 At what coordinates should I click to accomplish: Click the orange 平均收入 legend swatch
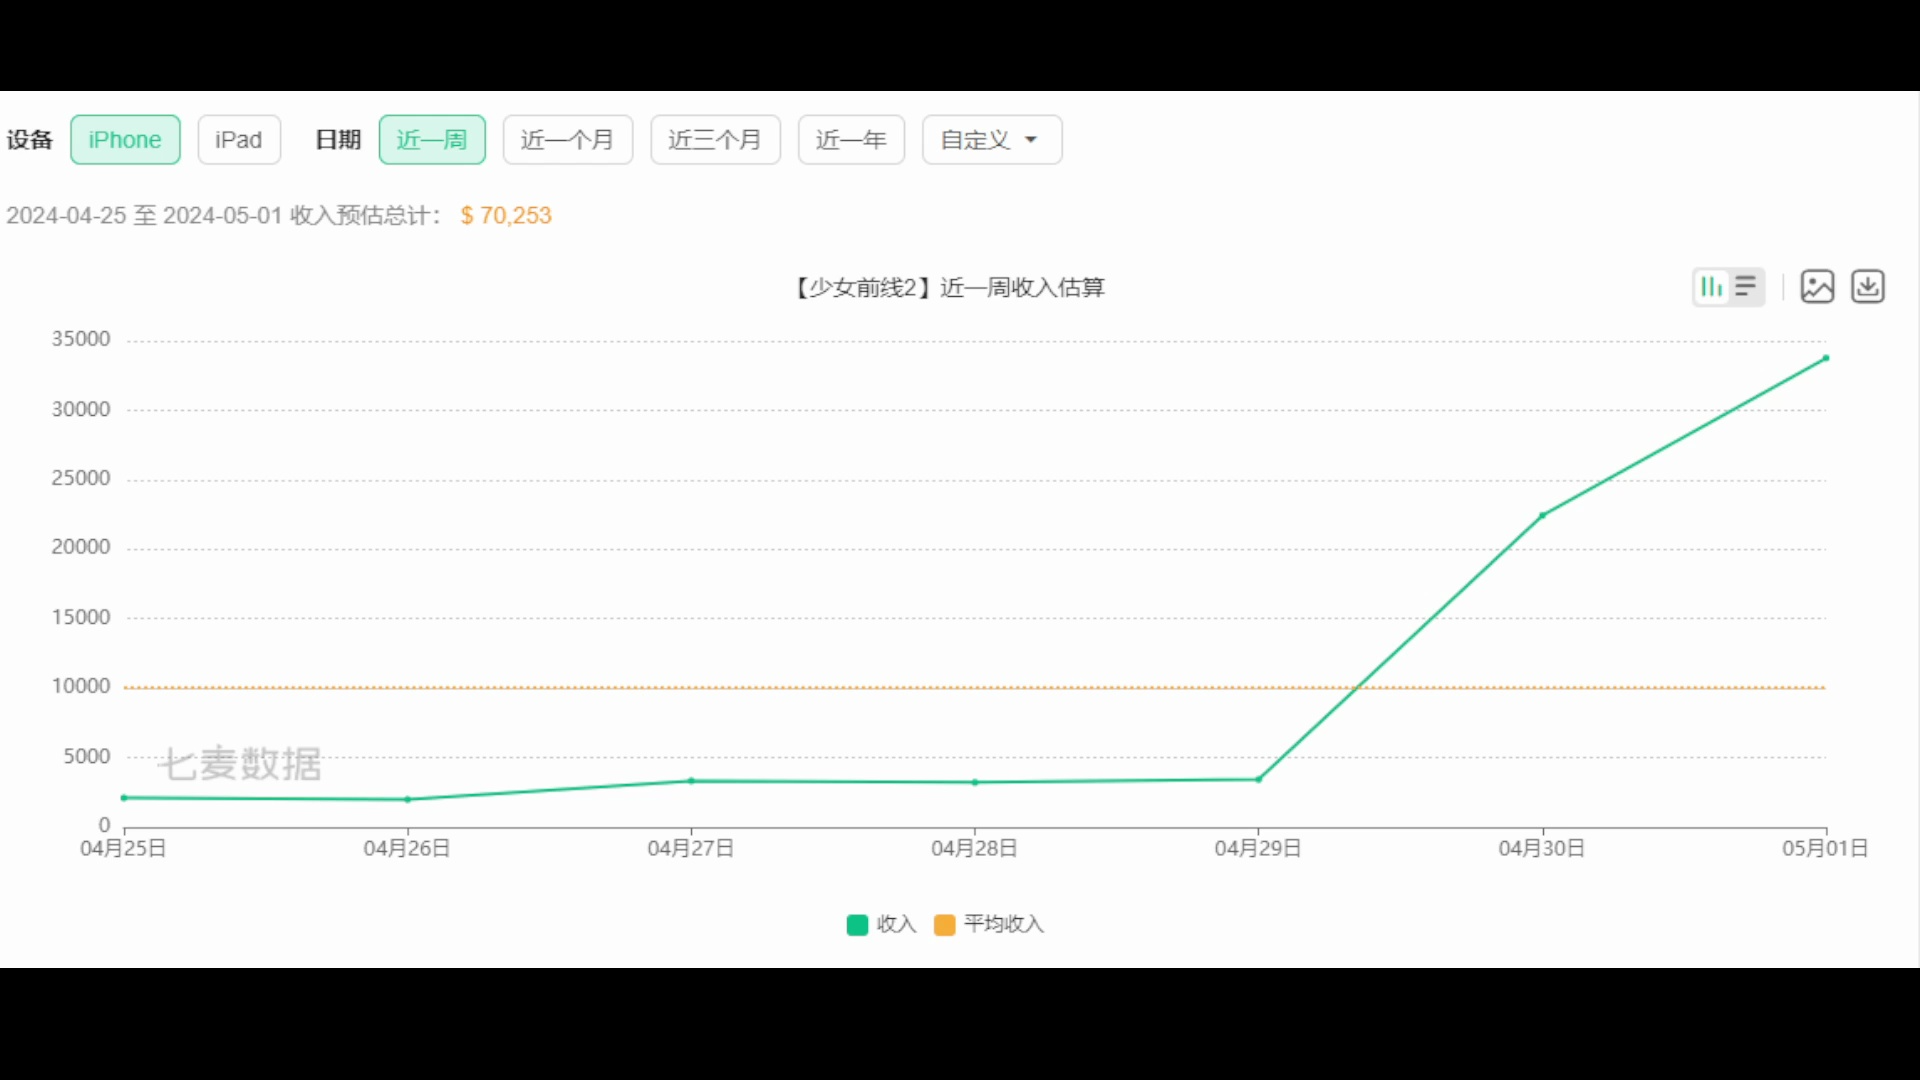pyautogui.click(x=944, y=925)
